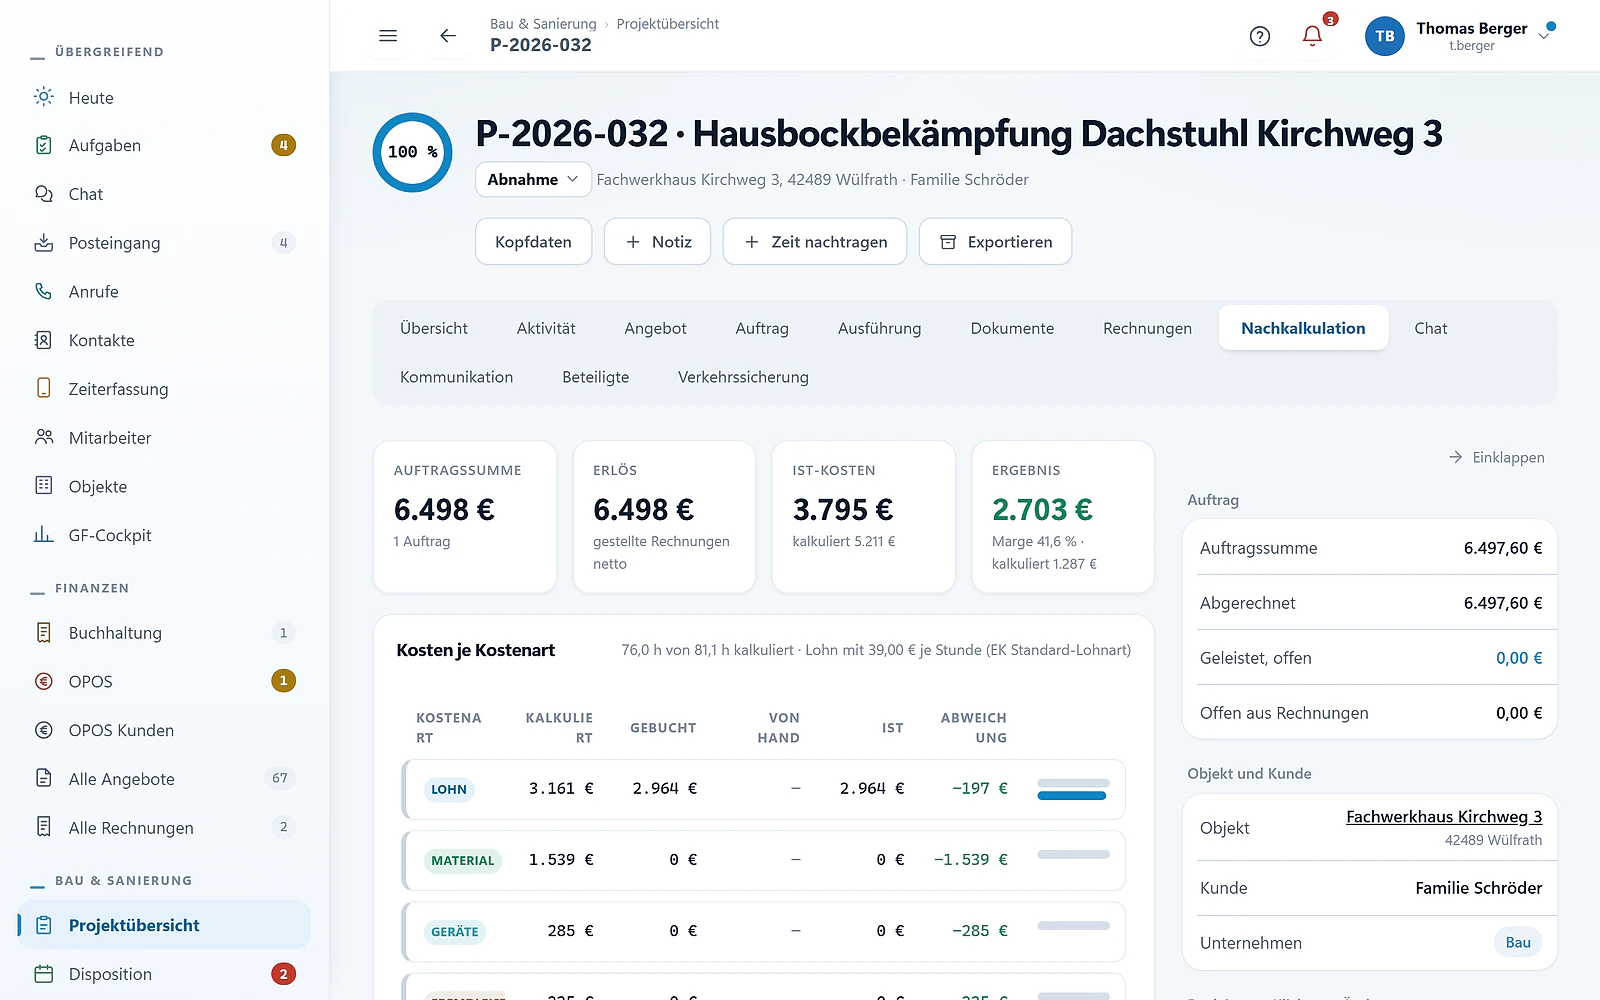
Task: Open Anrufe in the sidebar
Action: click(164, 292)
